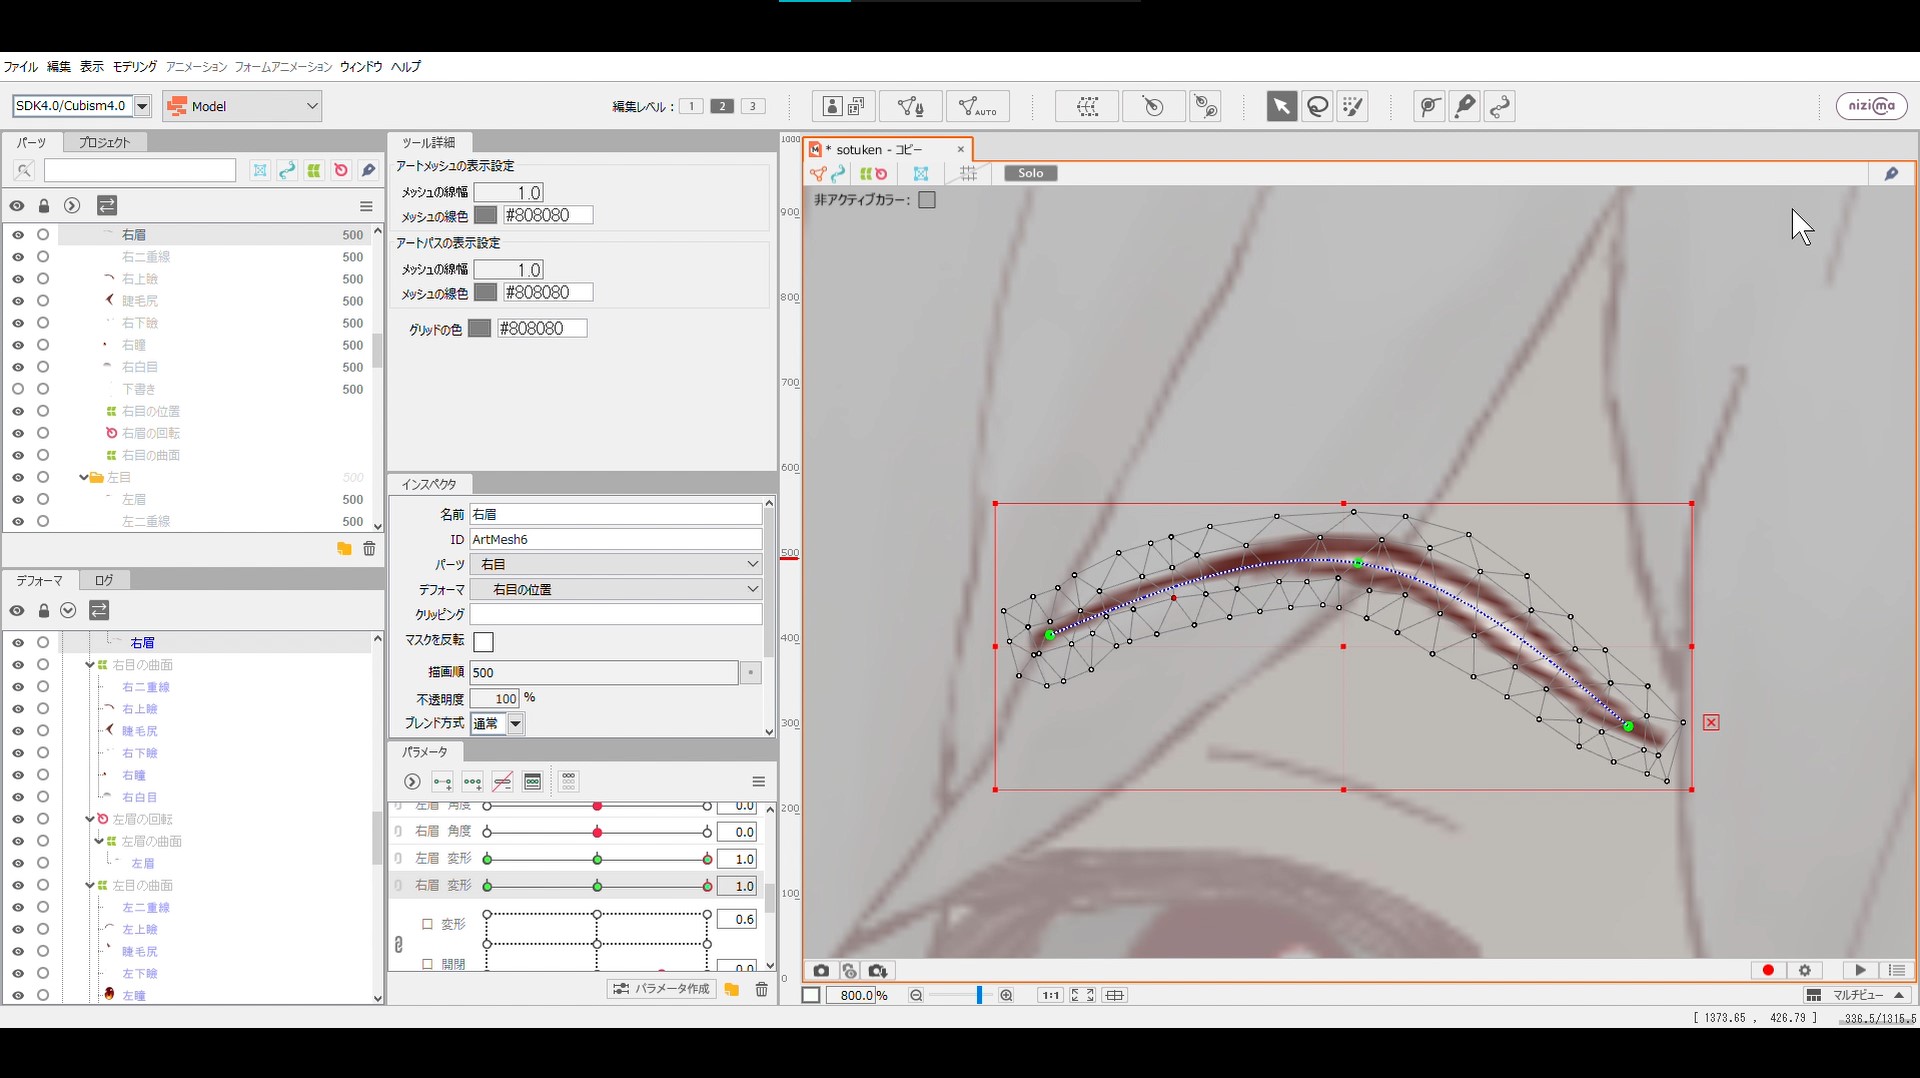Delete selected part with trash icon
Image resolution: width=1920 pixels, height=1078 pixels.
click(x=369, y=549)
